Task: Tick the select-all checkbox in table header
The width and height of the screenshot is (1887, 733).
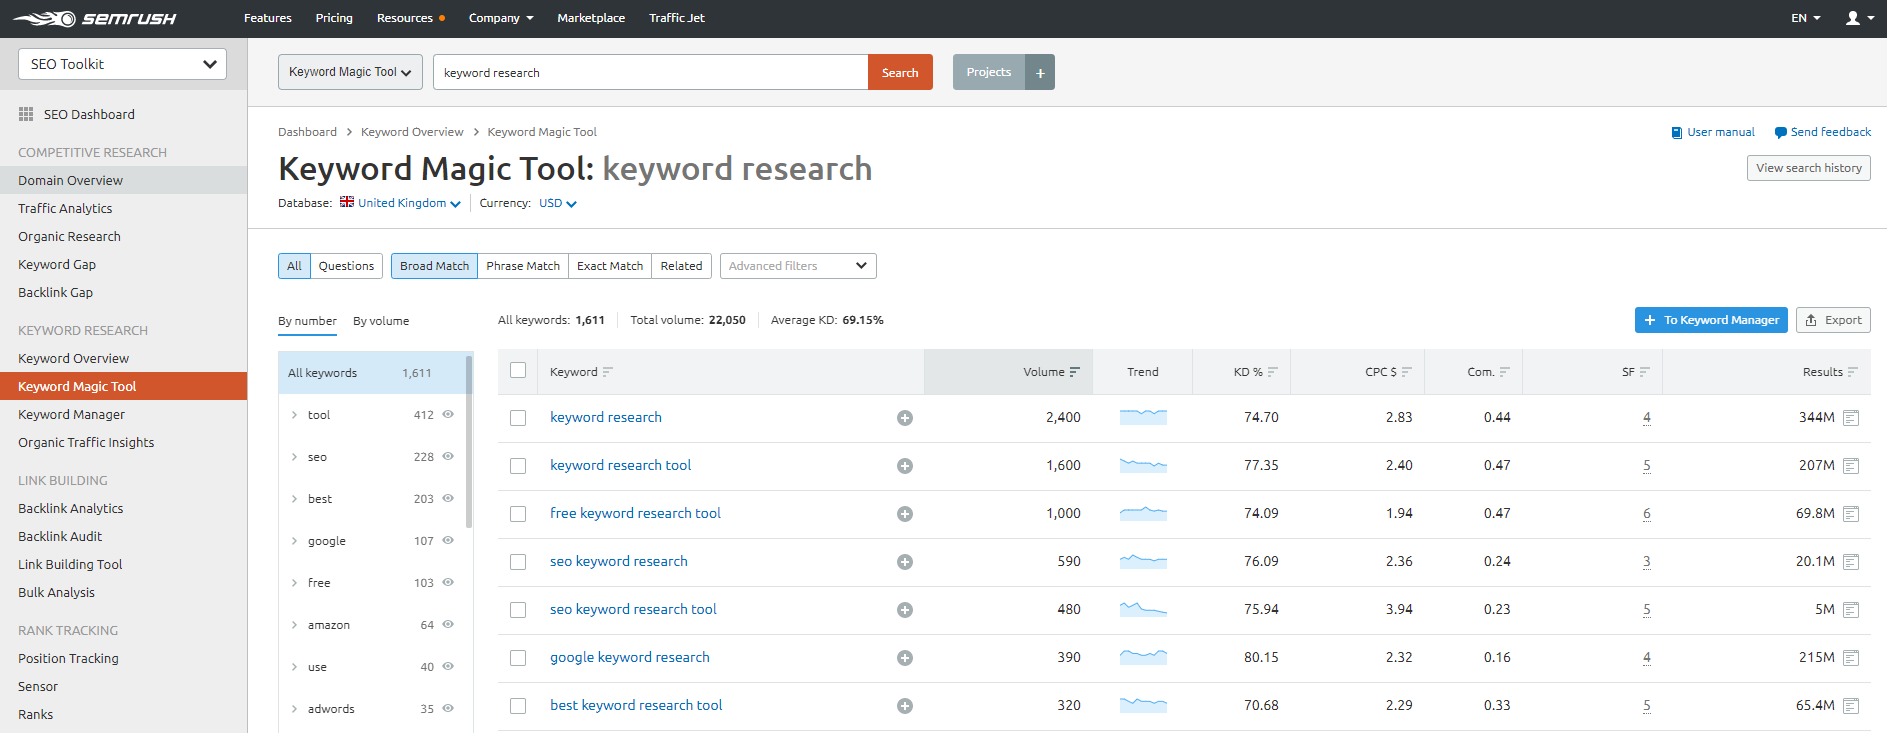Action: [x=518, y=370]
